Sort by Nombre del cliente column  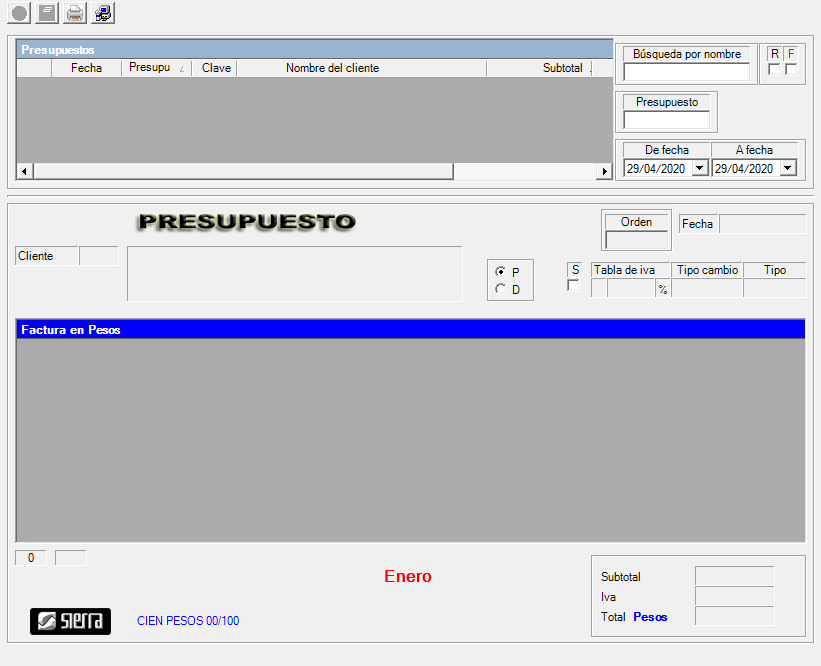coord(332,68)
